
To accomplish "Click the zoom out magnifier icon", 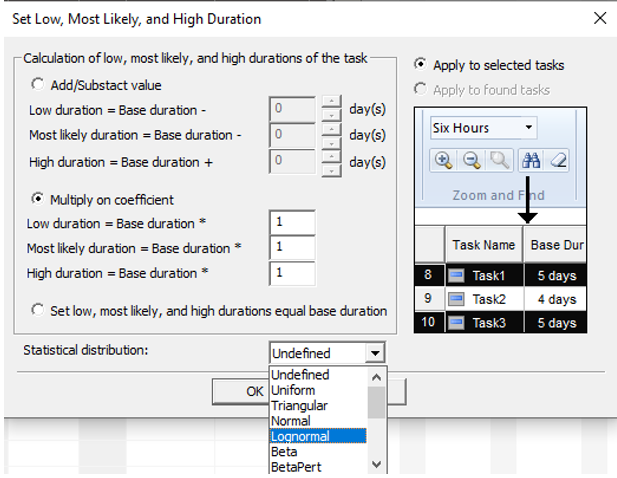I will click(x=471, y=160).
